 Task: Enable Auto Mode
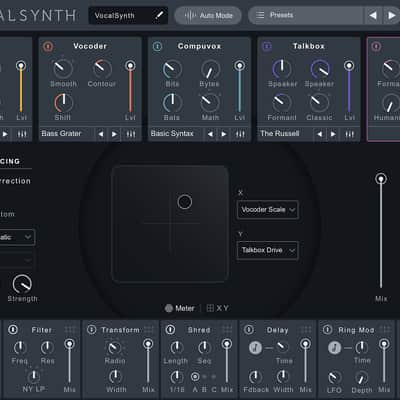[208, 15]
